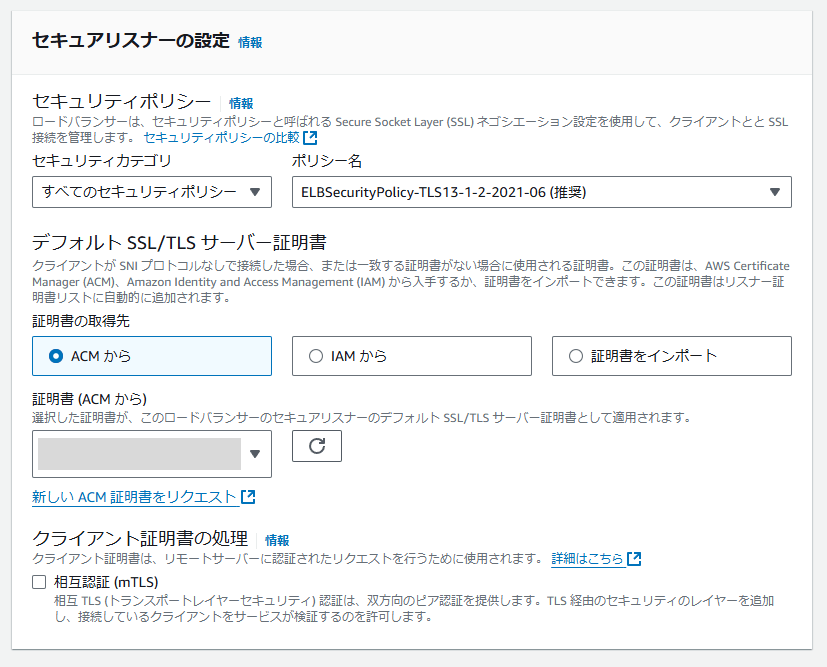The width and height of the screenshot is (827, 667).
Task: Click the セキュアリスナーの設定 title text
Action: tap(131, 41)
